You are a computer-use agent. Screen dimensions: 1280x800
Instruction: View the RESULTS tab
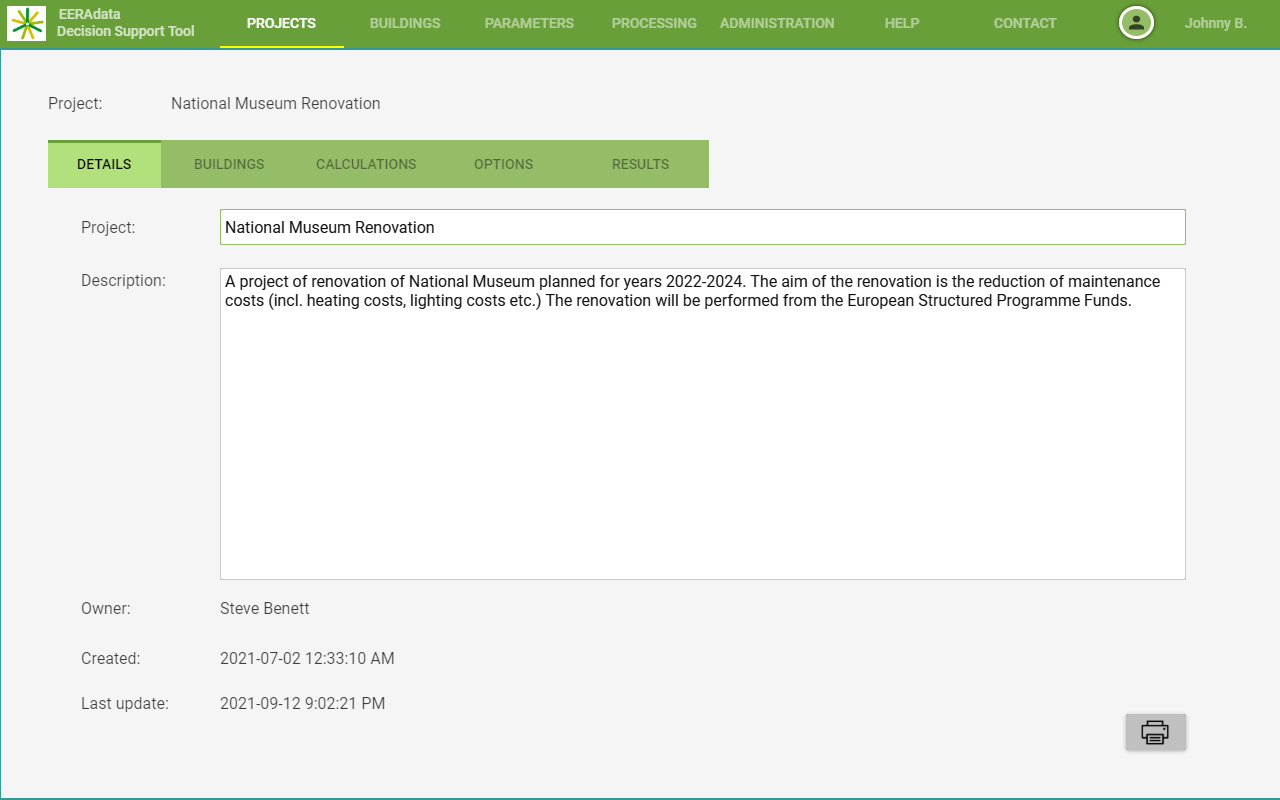click(640, 164)
